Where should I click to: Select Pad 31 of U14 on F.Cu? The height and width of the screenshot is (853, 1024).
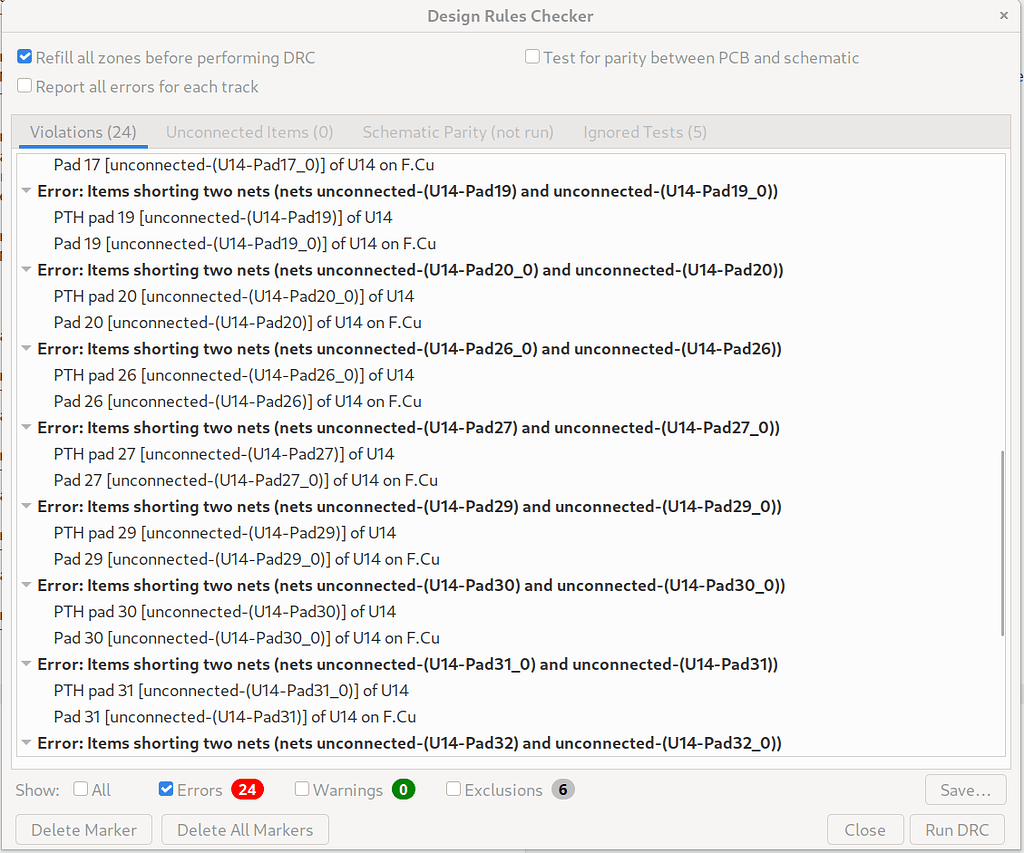coord(235,717)
